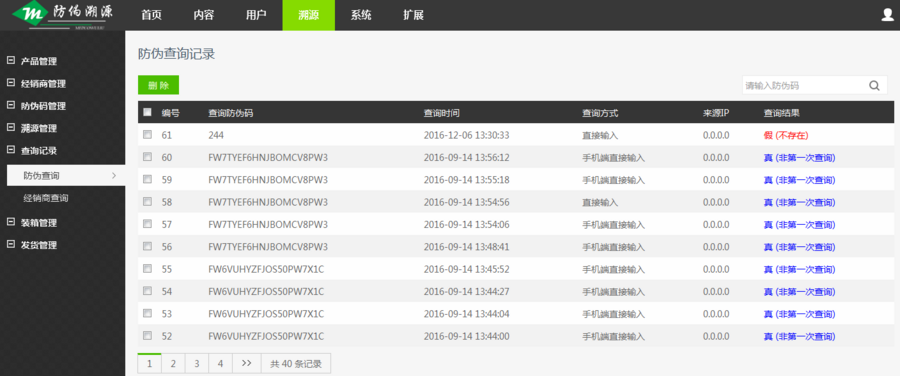
Task: Go to page 2 of records
Action: click(x=173, y=363)
